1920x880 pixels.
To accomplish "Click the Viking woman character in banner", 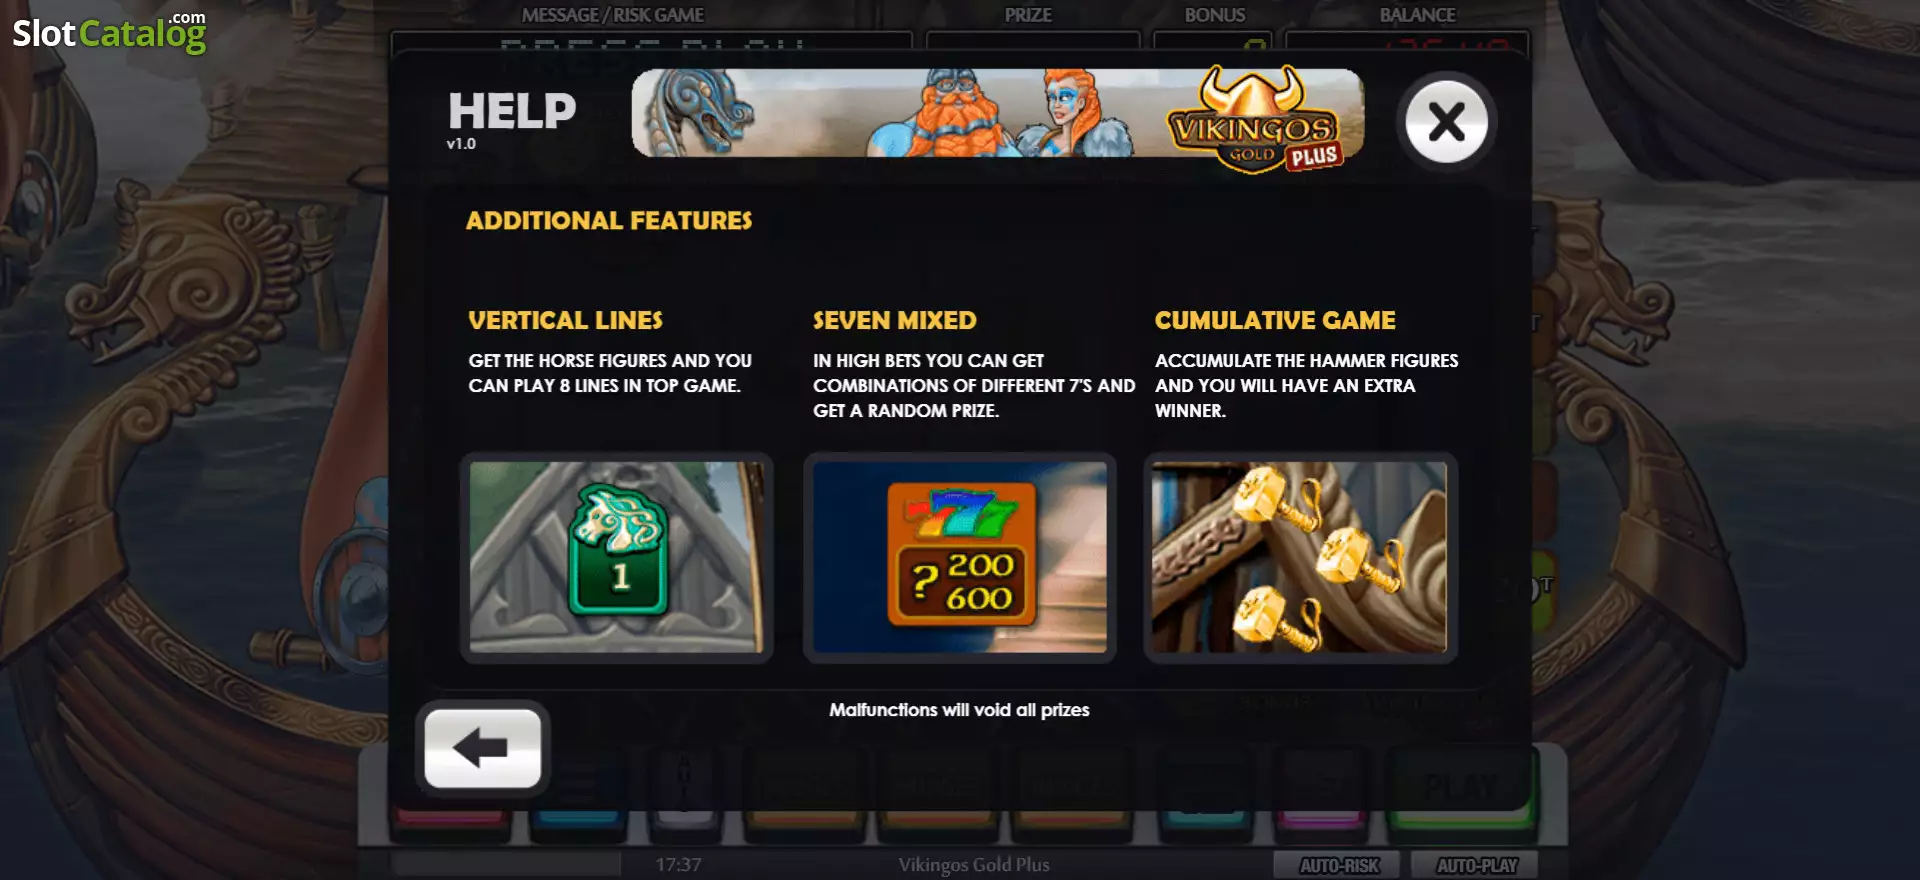I will point(1082,113).
